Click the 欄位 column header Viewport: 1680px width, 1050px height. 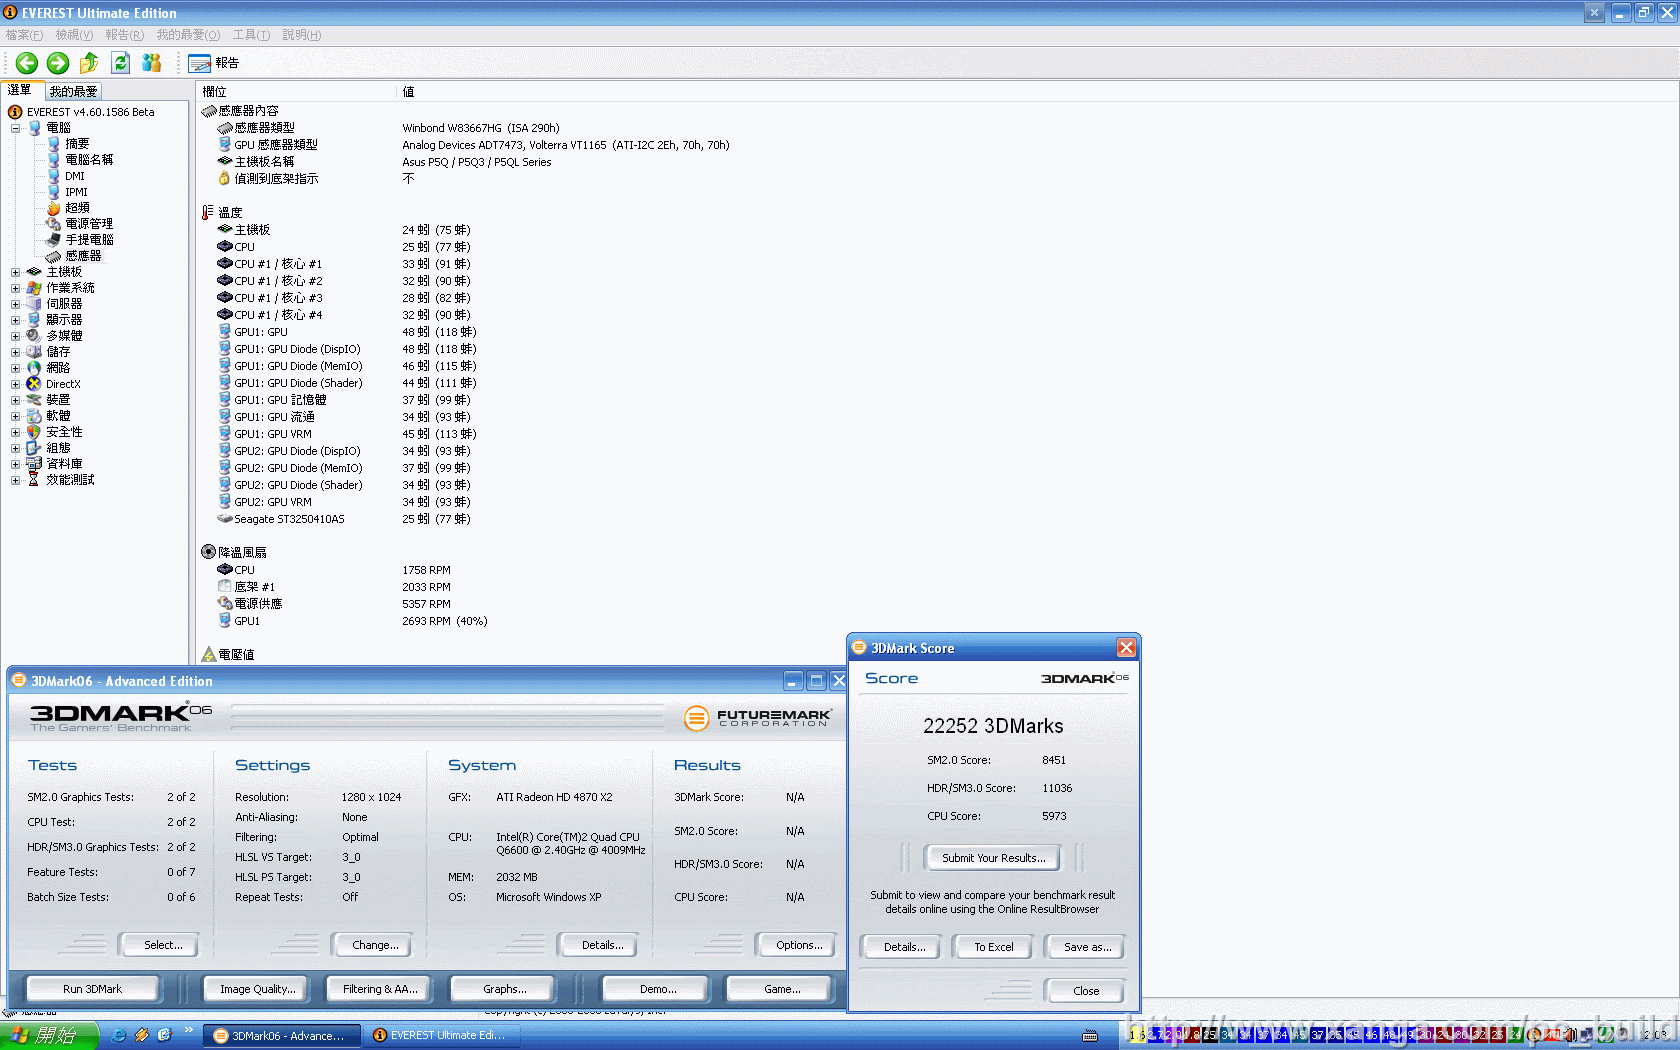pos(297,91)
